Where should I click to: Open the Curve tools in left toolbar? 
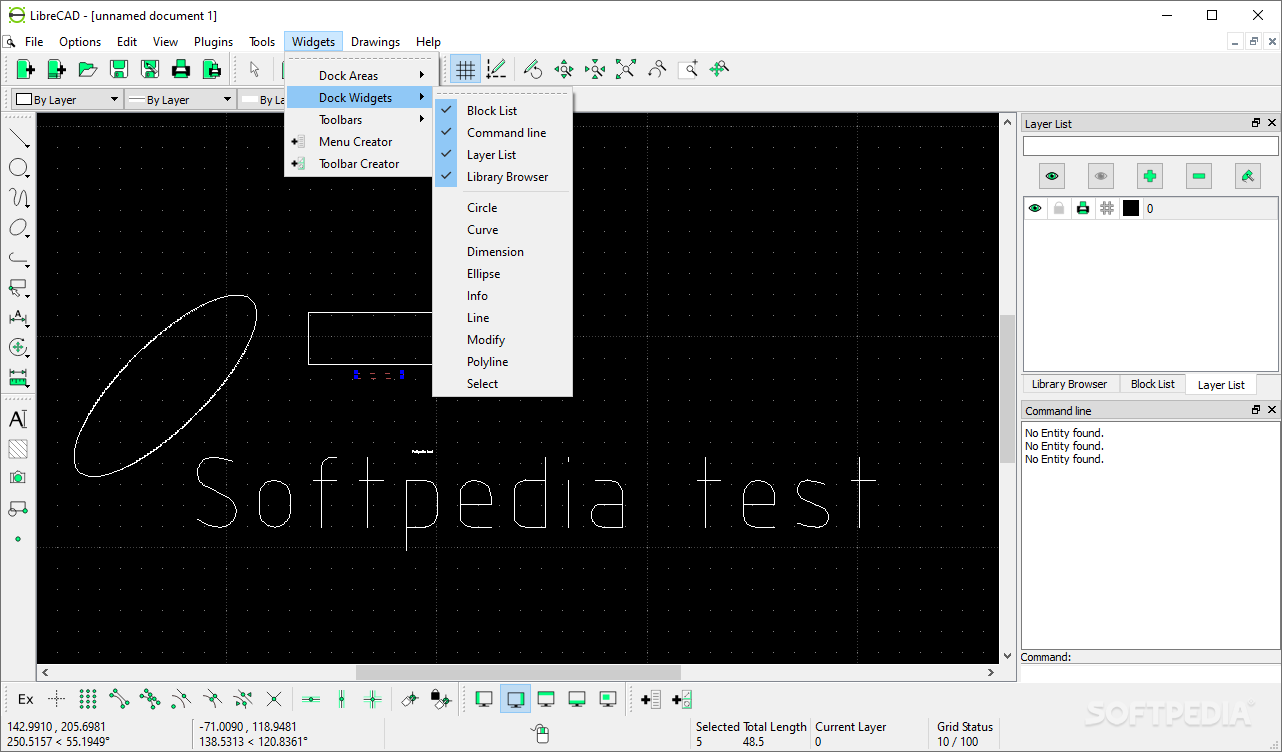tap(18, 198)
